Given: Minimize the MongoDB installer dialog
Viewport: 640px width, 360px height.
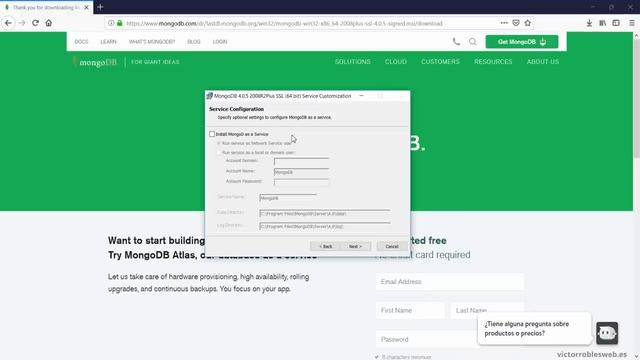Looking at the screenshot, I should pyautogui.click(x=362, y=96).
